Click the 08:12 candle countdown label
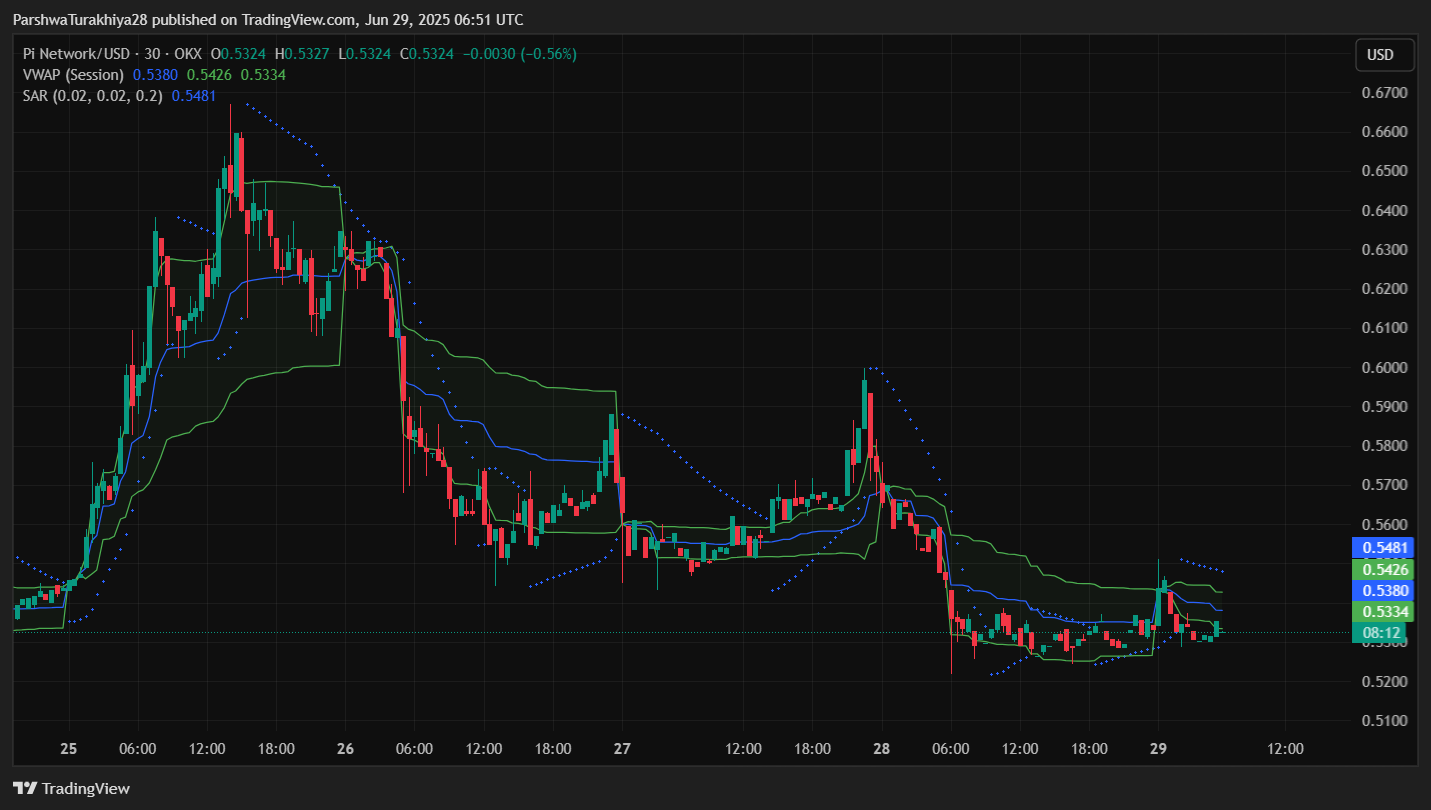This screenshot has height=810, width=1431. tap(1380, 633)
